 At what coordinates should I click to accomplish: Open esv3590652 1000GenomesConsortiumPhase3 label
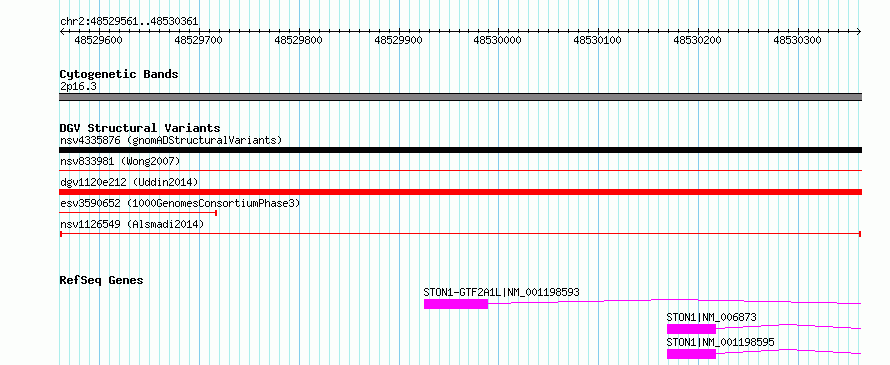pos(180,203)
